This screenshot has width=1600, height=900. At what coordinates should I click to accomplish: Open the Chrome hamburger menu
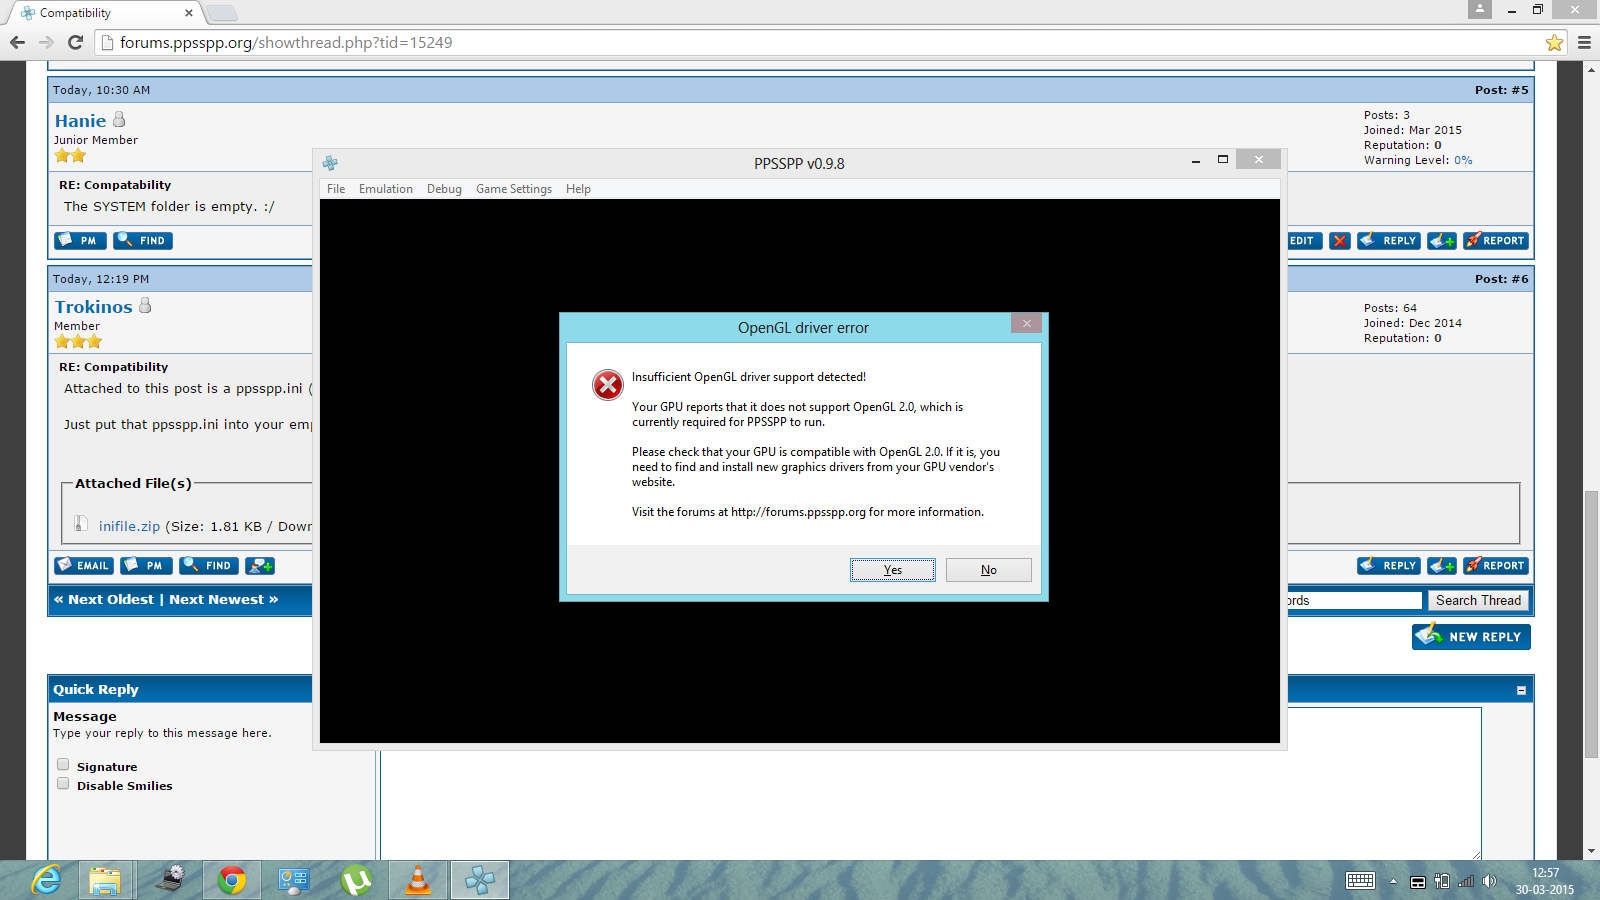click(1584, 43)
